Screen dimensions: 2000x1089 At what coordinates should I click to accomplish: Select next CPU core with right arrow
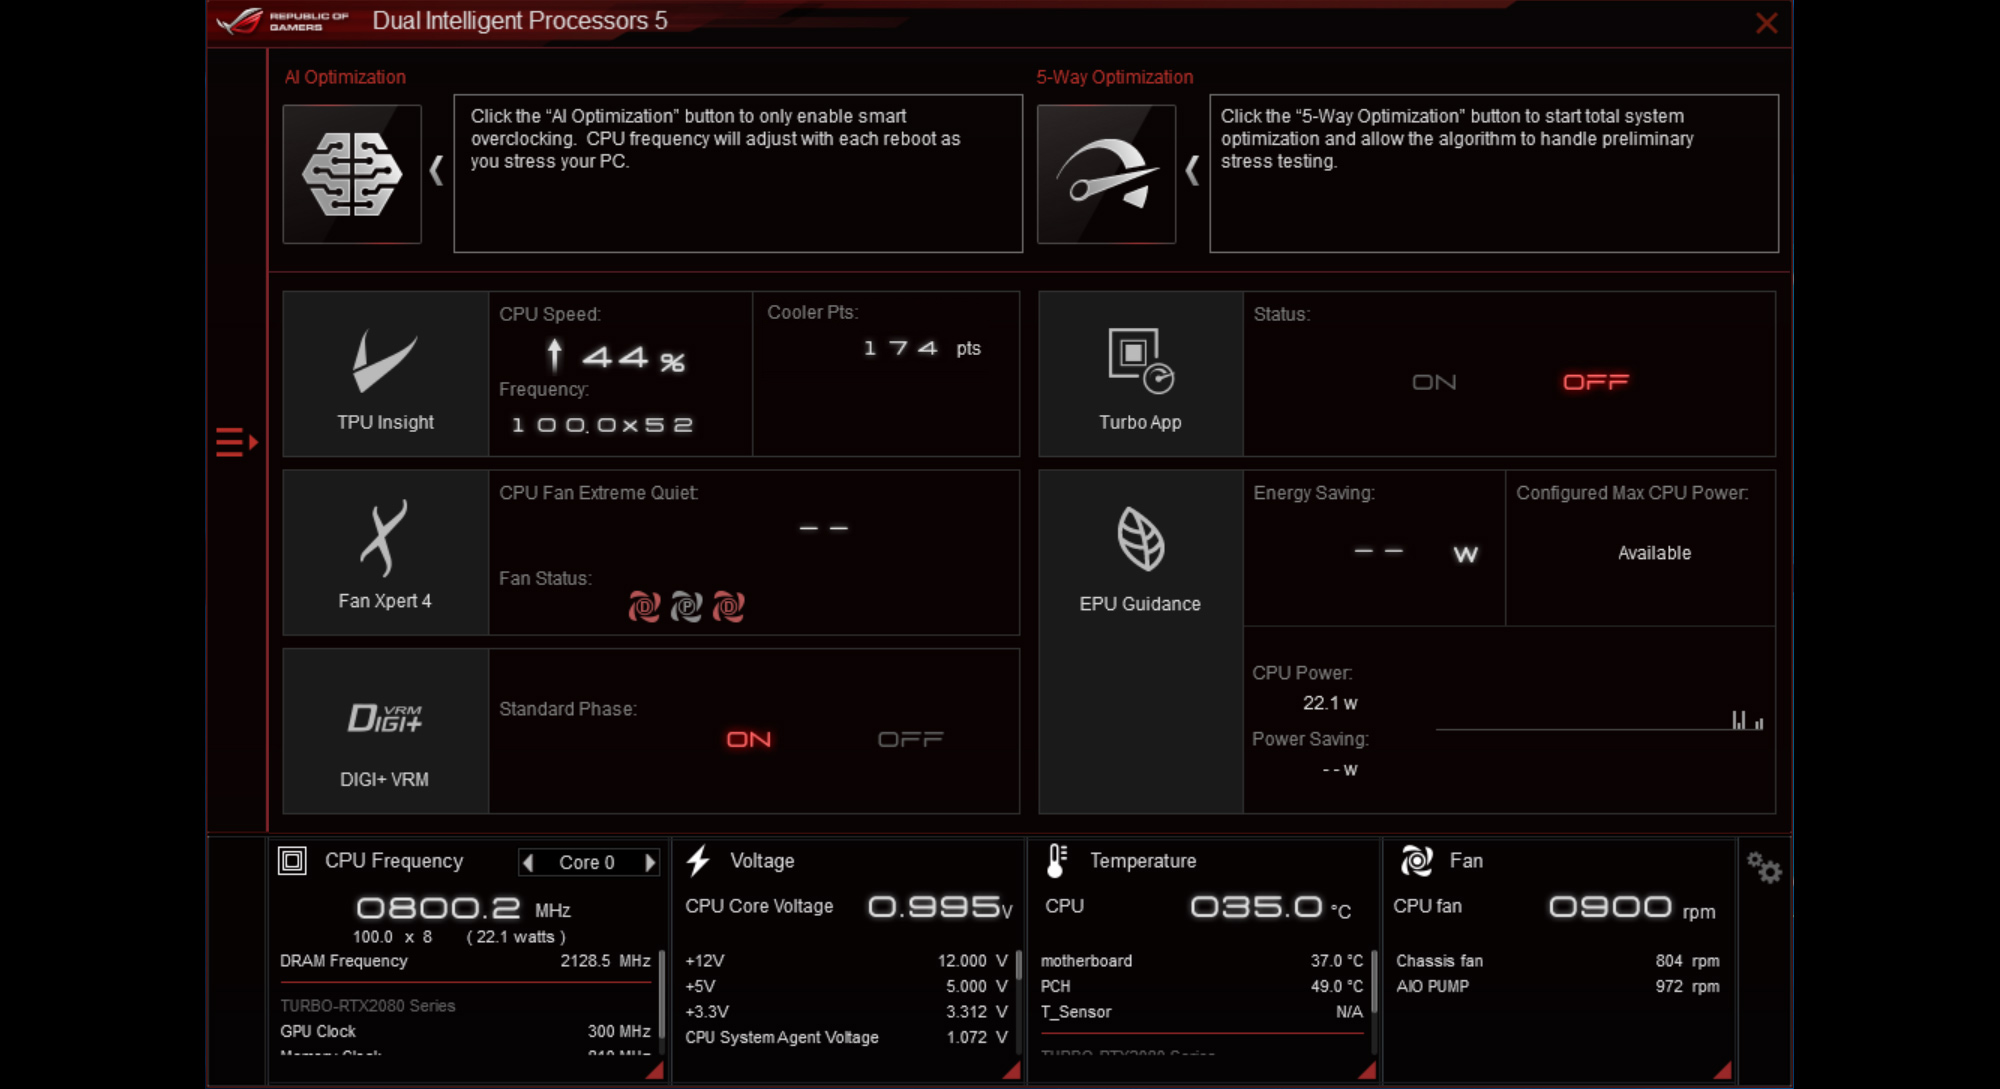650,862
